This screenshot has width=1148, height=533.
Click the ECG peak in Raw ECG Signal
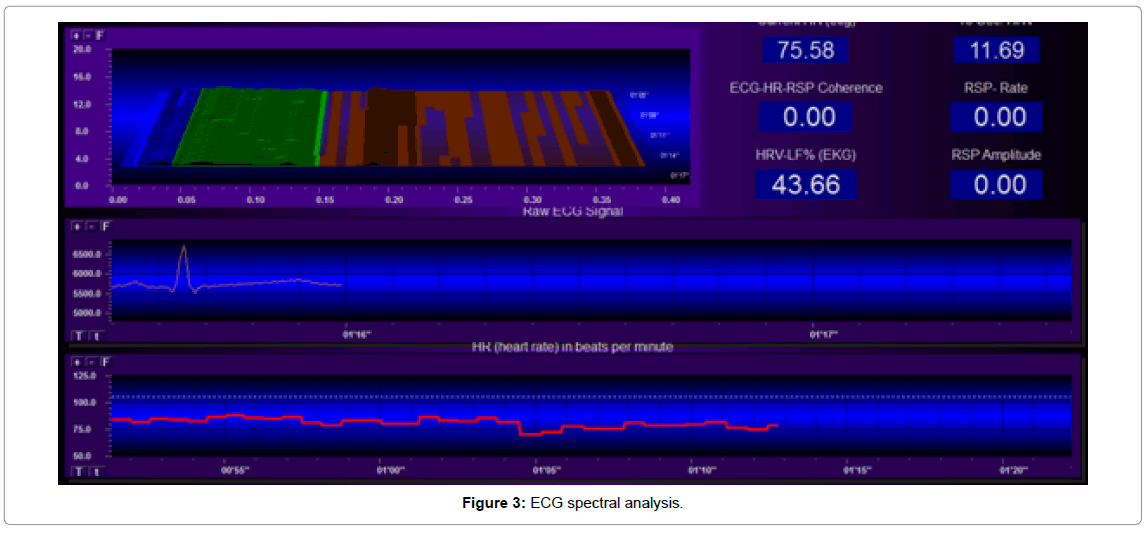coord(184,250)
